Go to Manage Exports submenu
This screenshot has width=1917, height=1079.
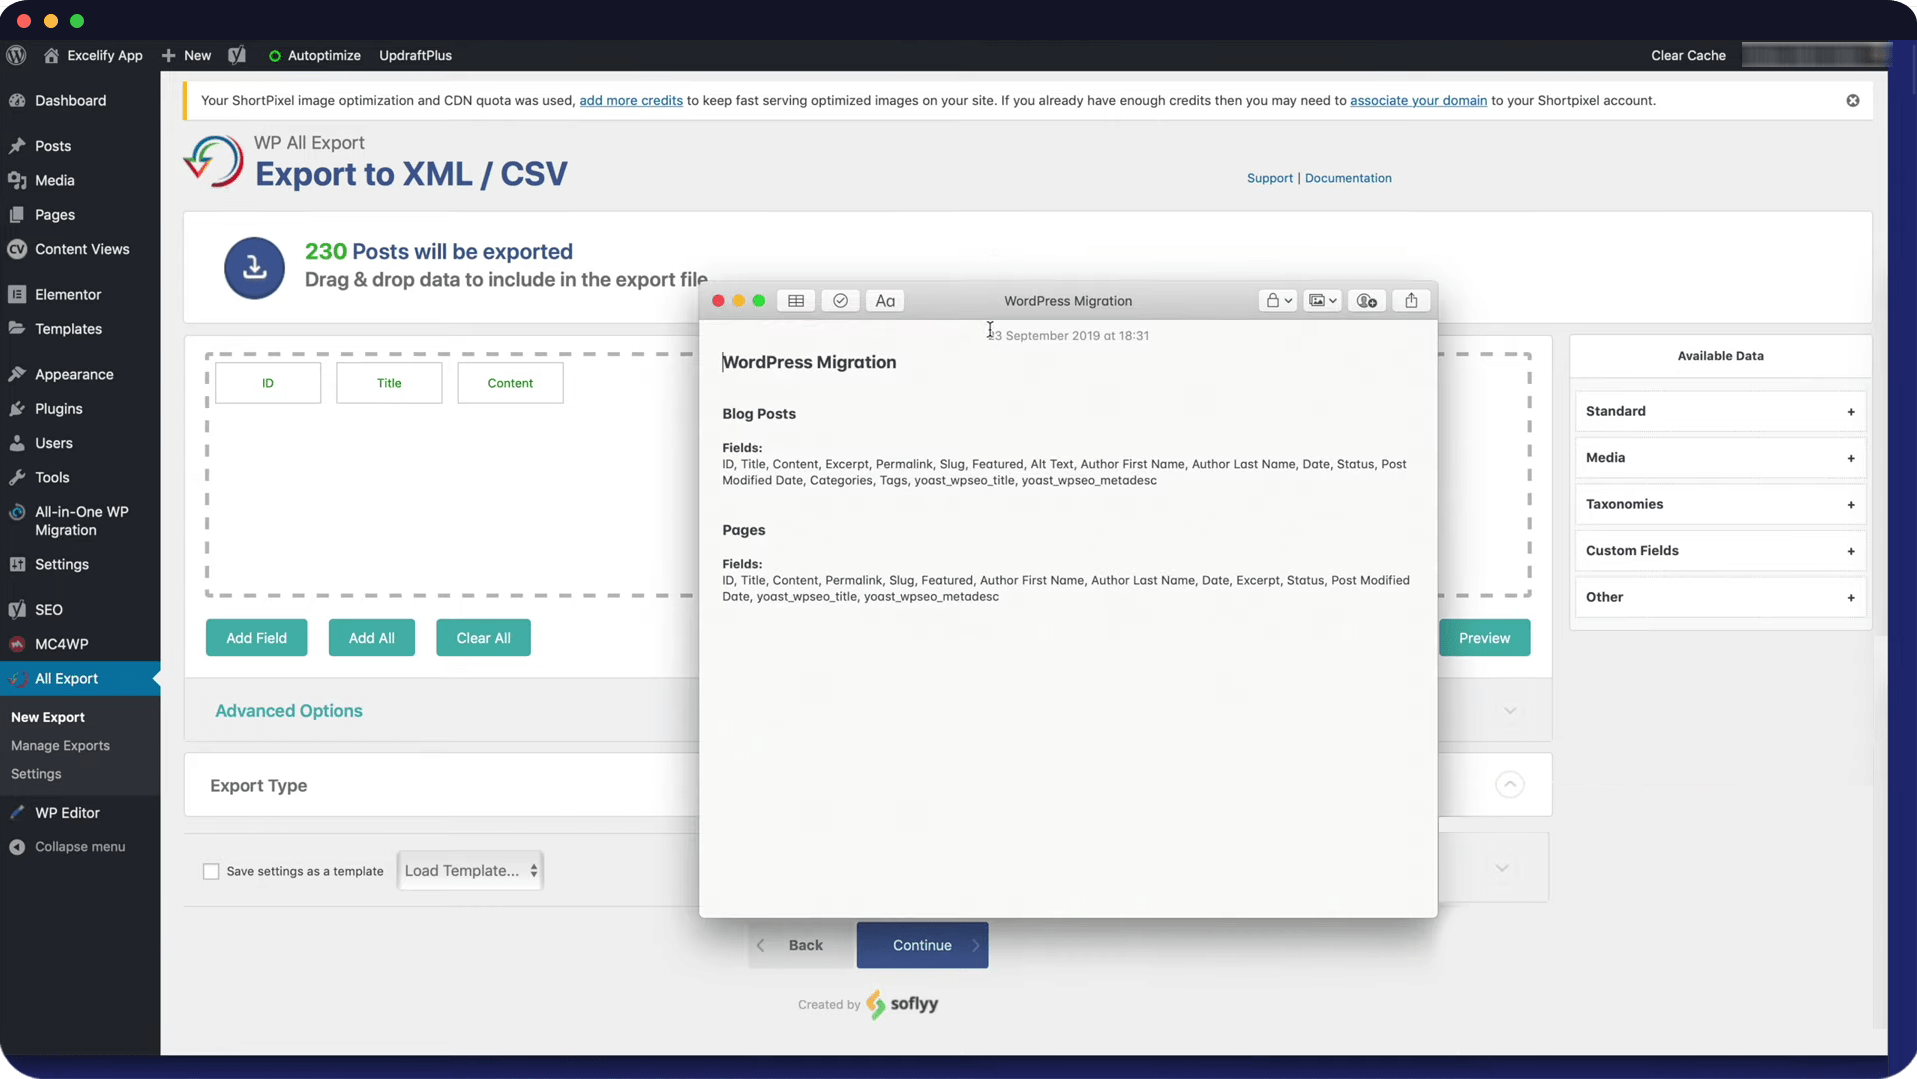[x=60, y=746]
